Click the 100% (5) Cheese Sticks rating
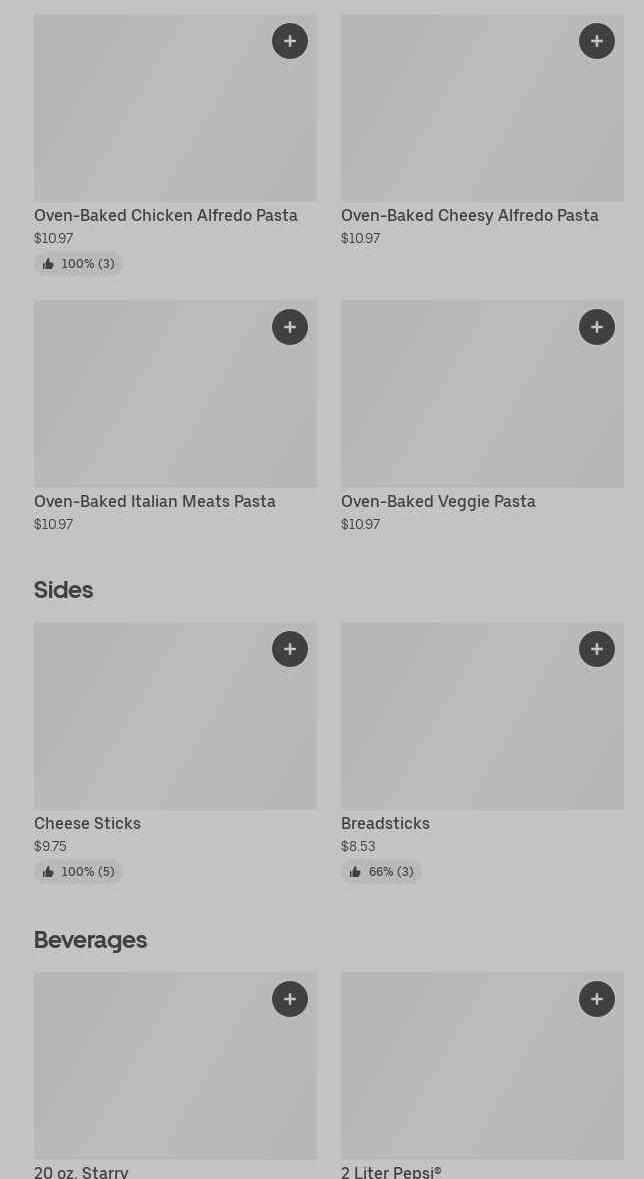This screenshot has width=644, height=1179. [x=78, y=872]
